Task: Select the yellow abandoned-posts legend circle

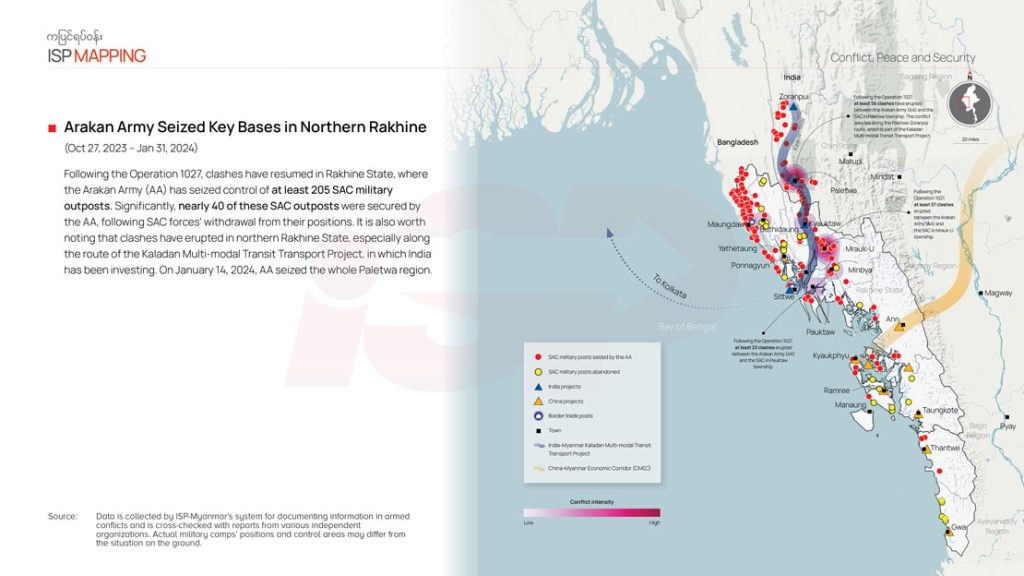Action: [x=539, y=371]
